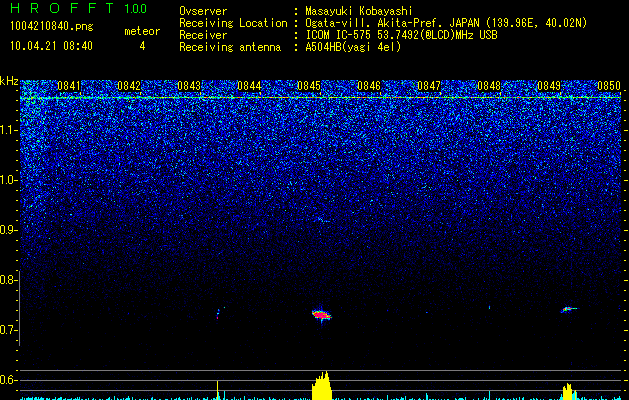
Task: Click the 0845 time marker
Action: pos(309,86)
